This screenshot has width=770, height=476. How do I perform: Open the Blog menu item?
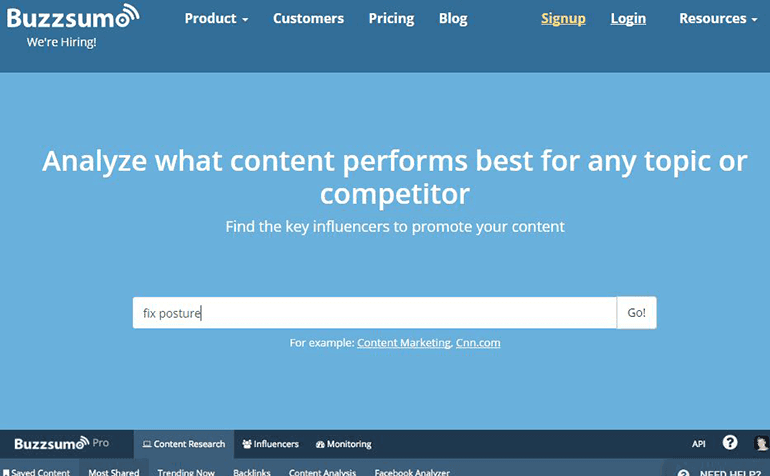click(453, 18)
